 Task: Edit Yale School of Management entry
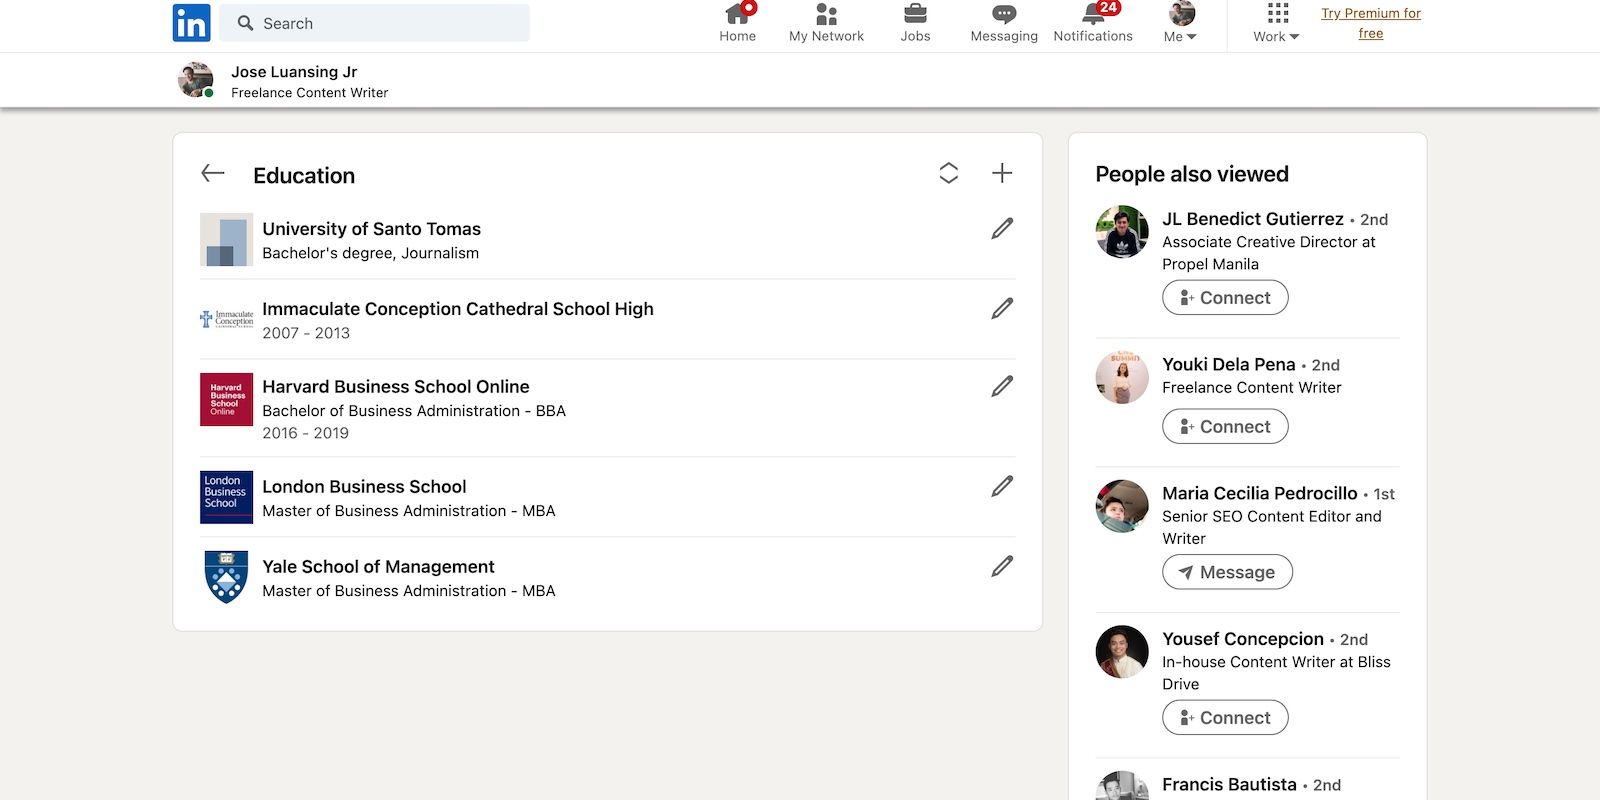(x=1002, y=566)
